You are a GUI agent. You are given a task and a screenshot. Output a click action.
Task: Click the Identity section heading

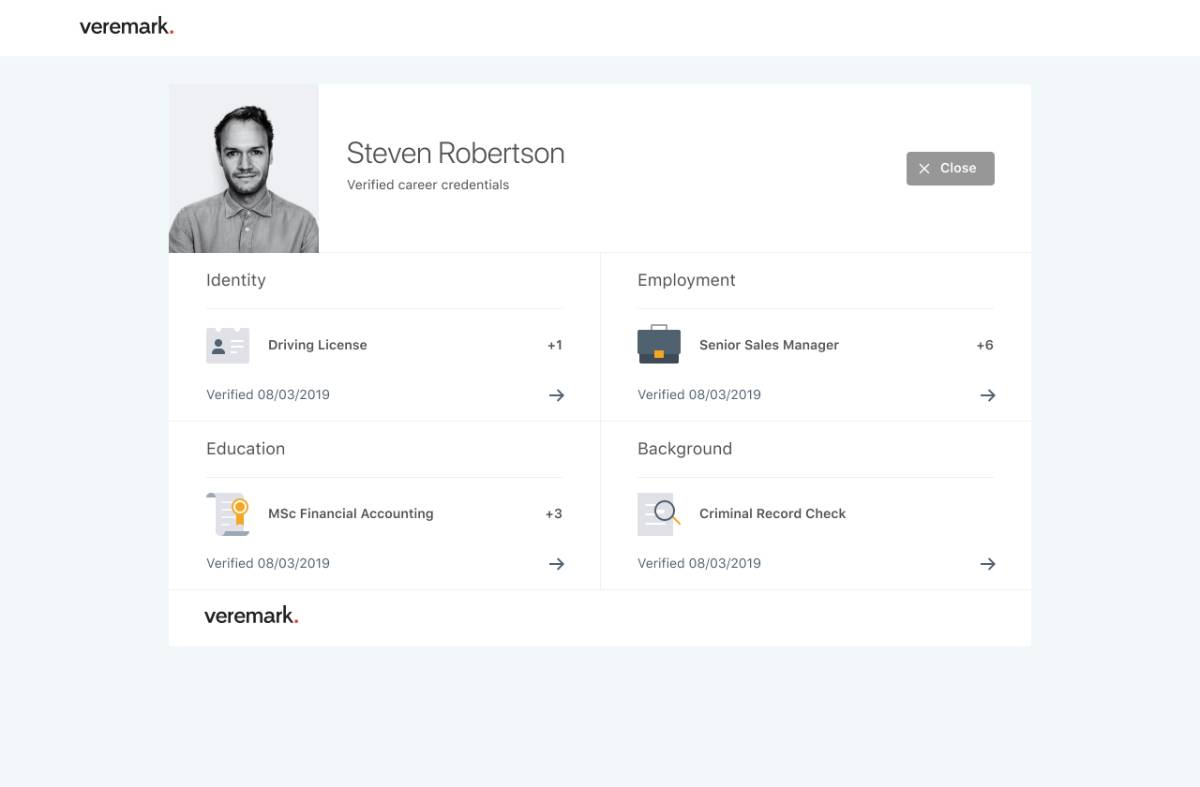click(236, 280)
